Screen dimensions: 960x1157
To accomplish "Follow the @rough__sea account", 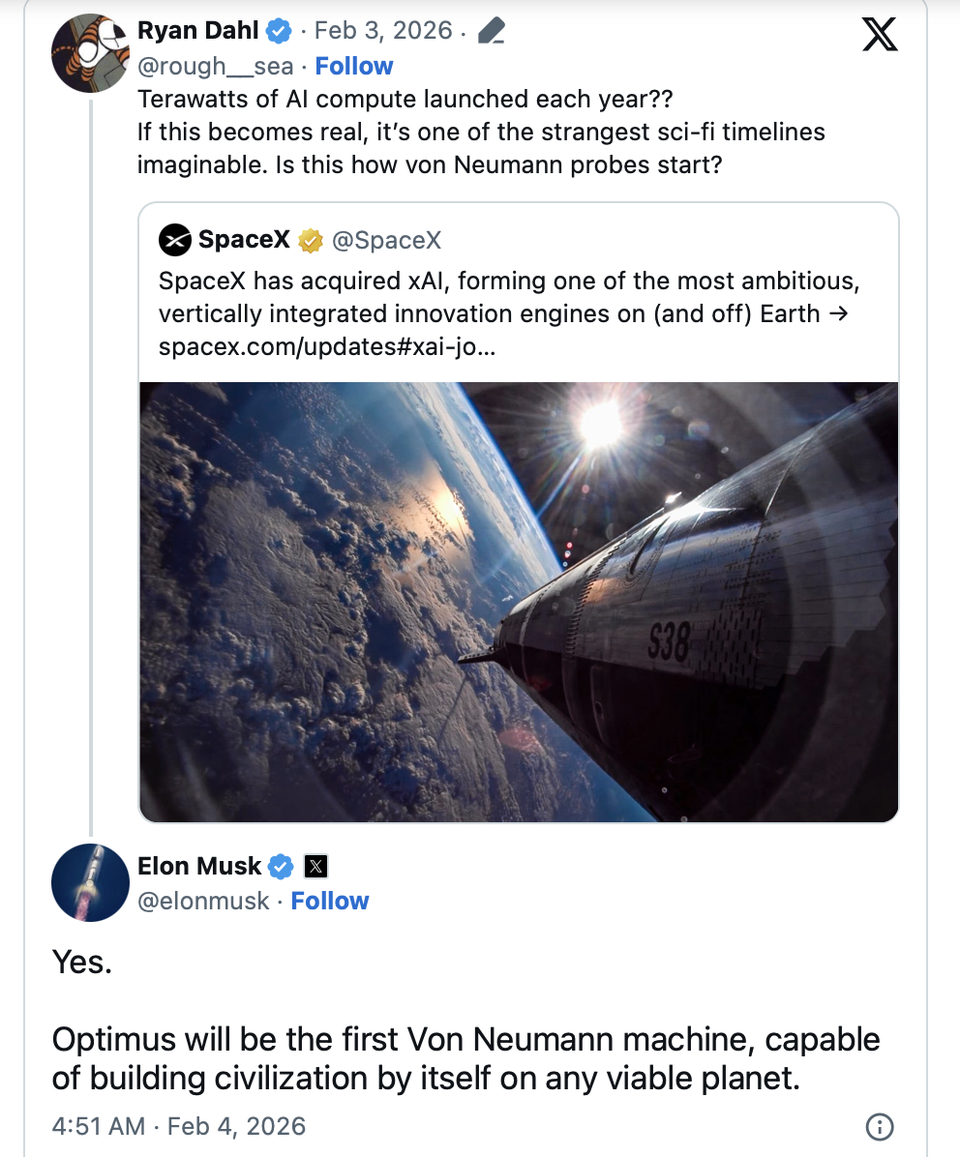I will tap(354, 66).
